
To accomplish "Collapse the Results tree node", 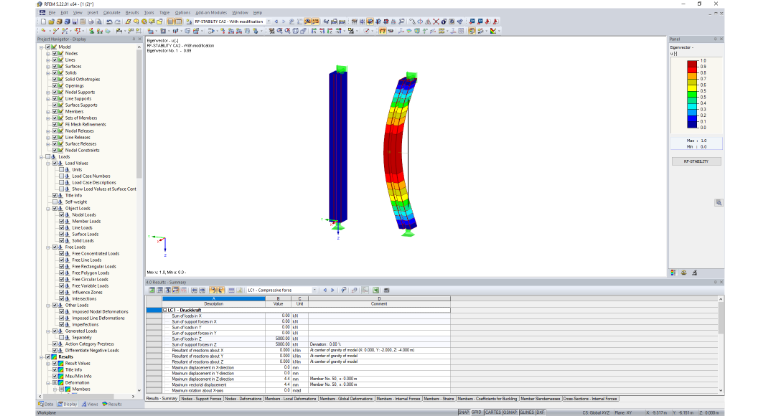I will pos(42,357).
